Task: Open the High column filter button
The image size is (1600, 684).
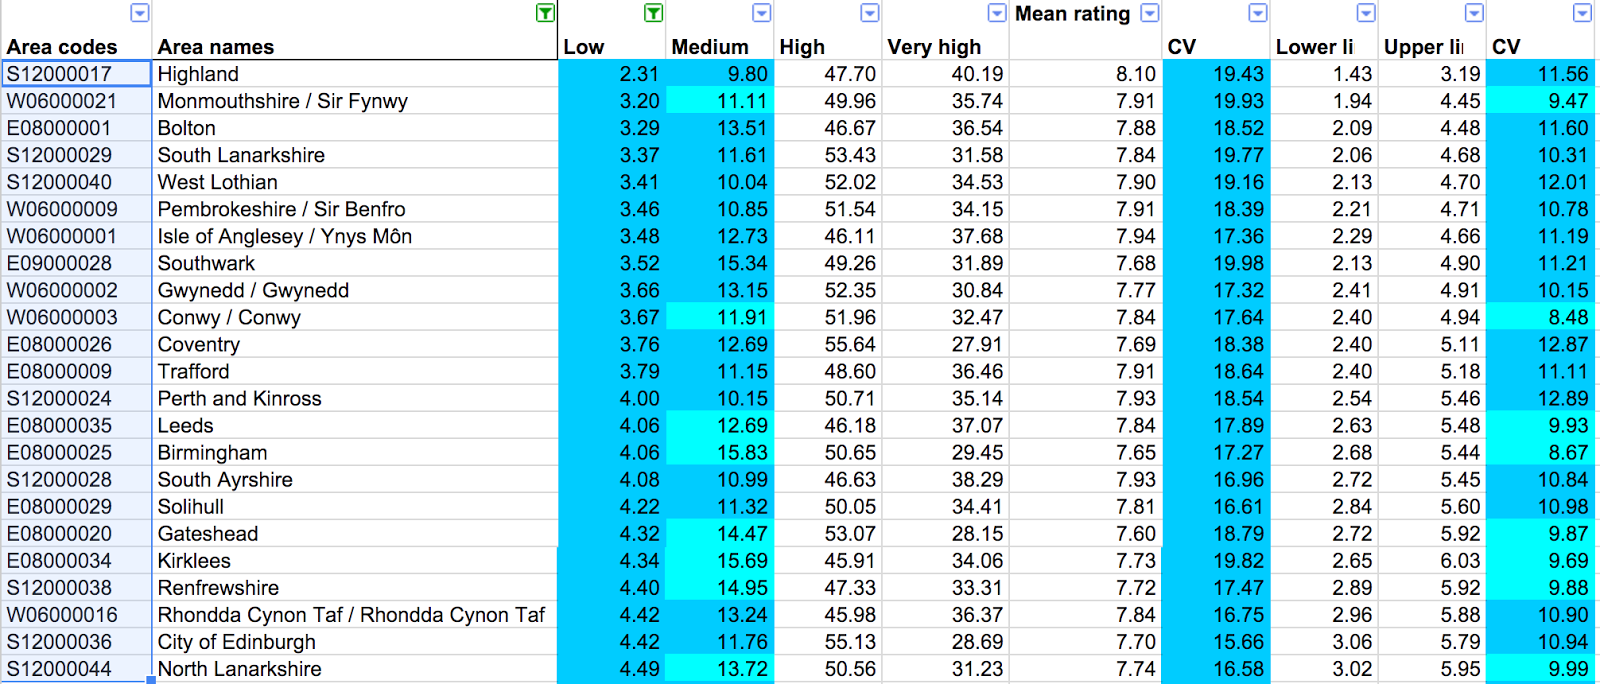Action: (x=870, y=13)
